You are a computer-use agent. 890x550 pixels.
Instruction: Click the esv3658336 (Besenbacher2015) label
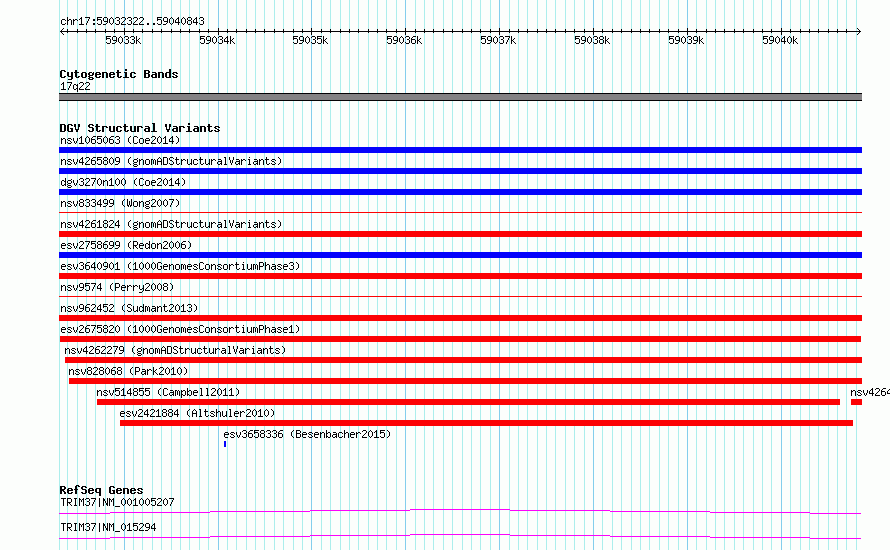click(307, 434)
